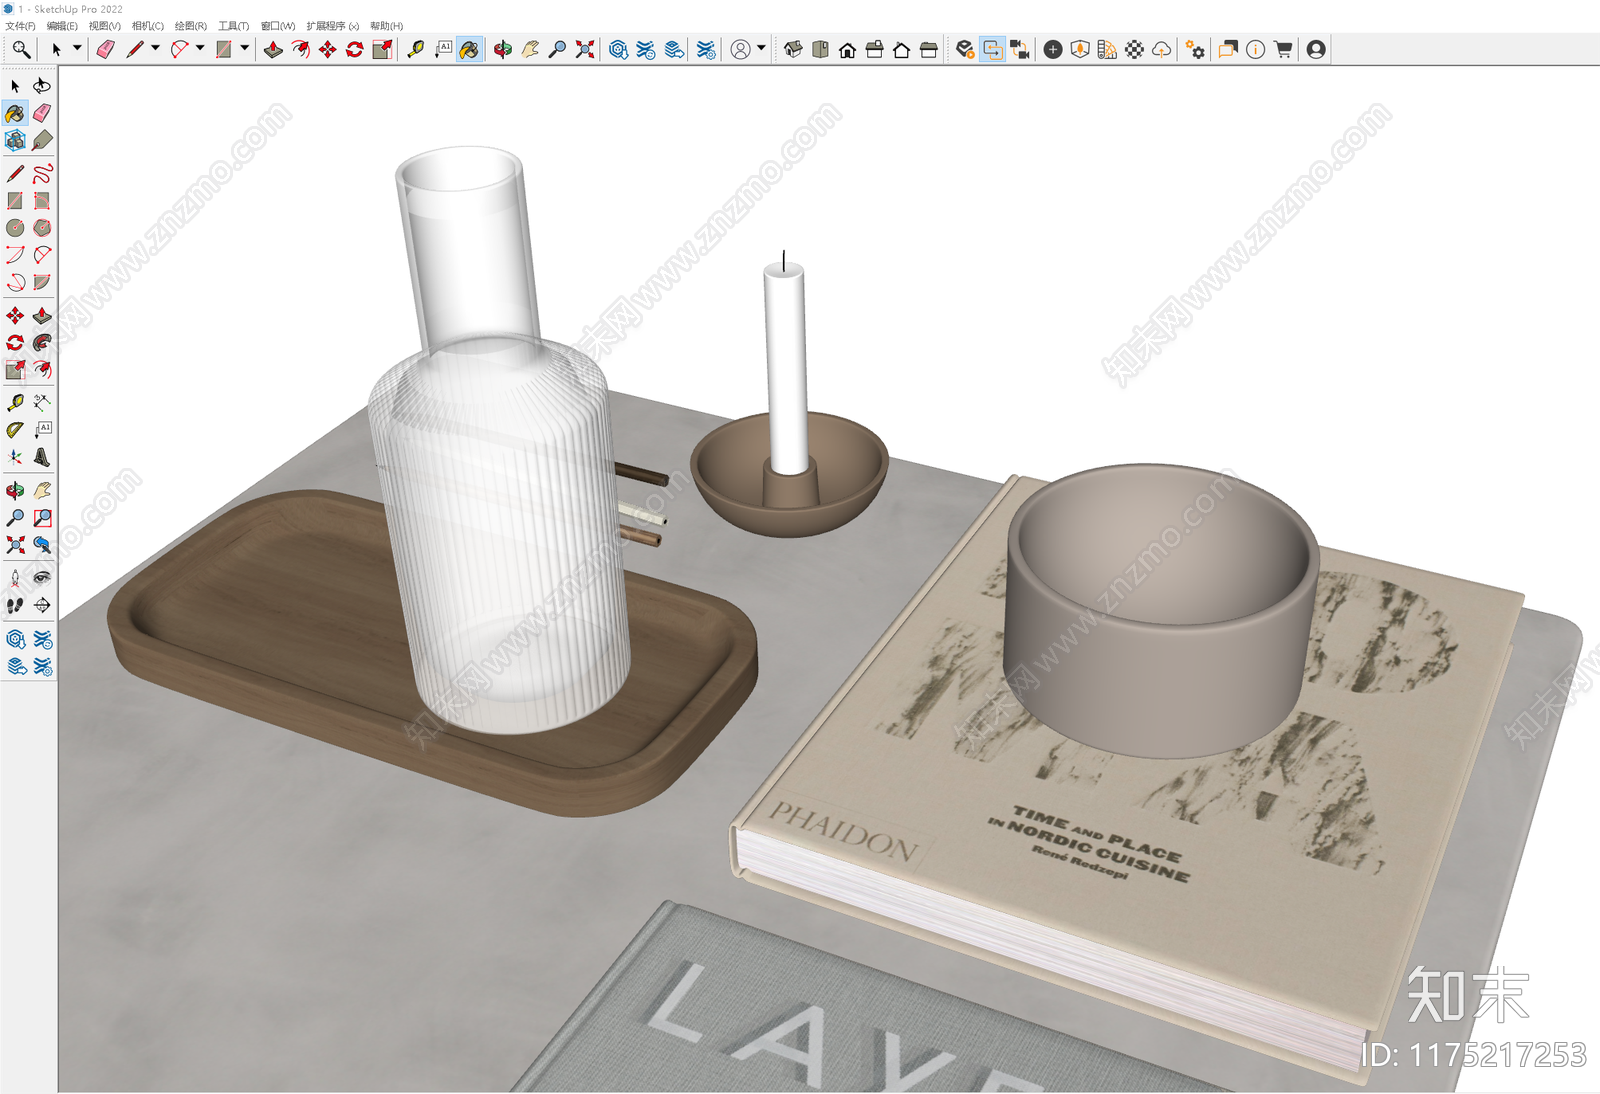This screenshot has width=1600, height=1094.
Task: Expand the Arc tool dropdown arrow
Action: 200,48
